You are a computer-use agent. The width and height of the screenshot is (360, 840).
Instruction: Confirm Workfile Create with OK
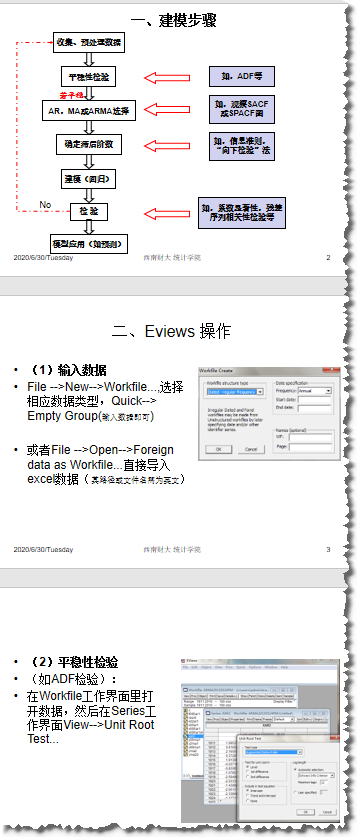pyautogui.click(x=219, y=449)
